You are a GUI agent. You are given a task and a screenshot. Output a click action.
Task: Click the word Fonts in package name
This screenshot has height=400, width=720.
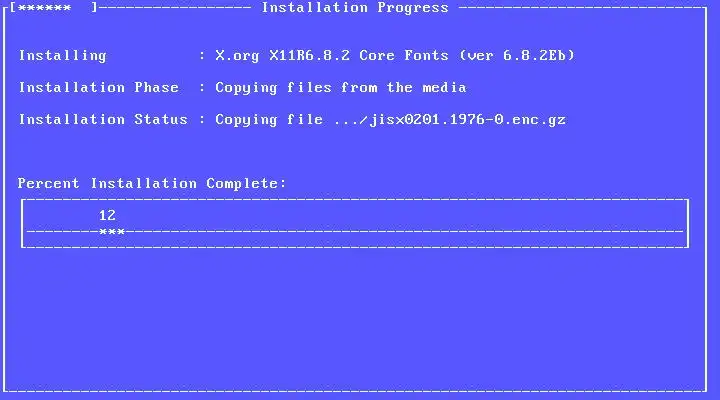pos(426,56)
